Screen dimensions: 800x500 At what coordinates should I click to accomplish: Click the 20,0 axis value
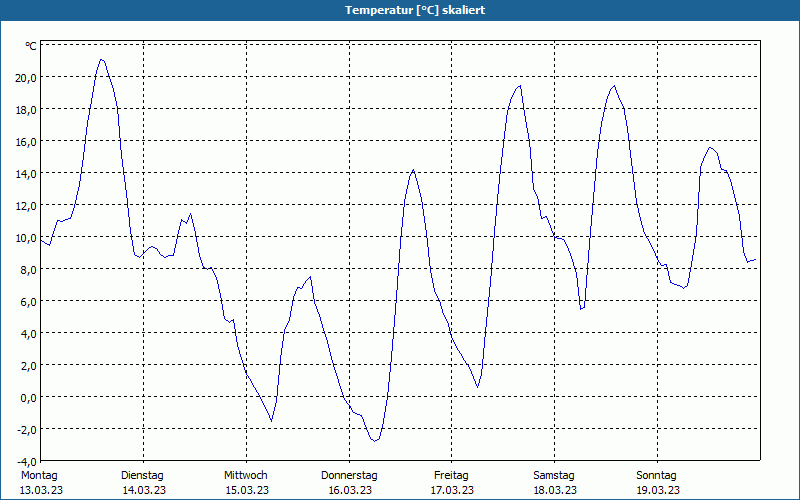click(26, 78)
